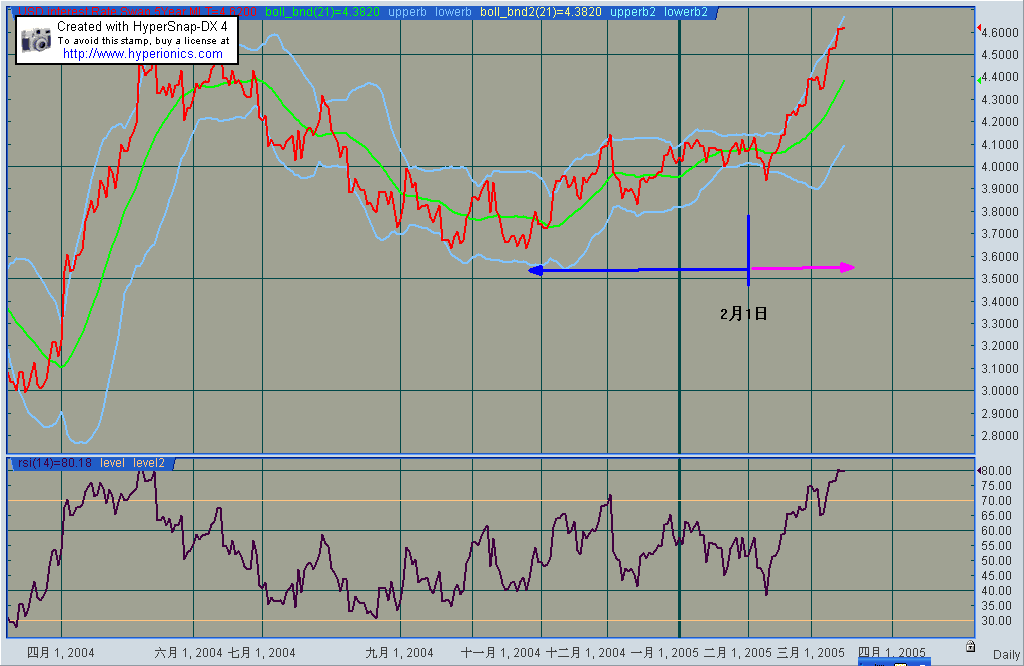Click the 二月 1, 2005 date label
The image size is (1024, 666).
tap(738, 652)
